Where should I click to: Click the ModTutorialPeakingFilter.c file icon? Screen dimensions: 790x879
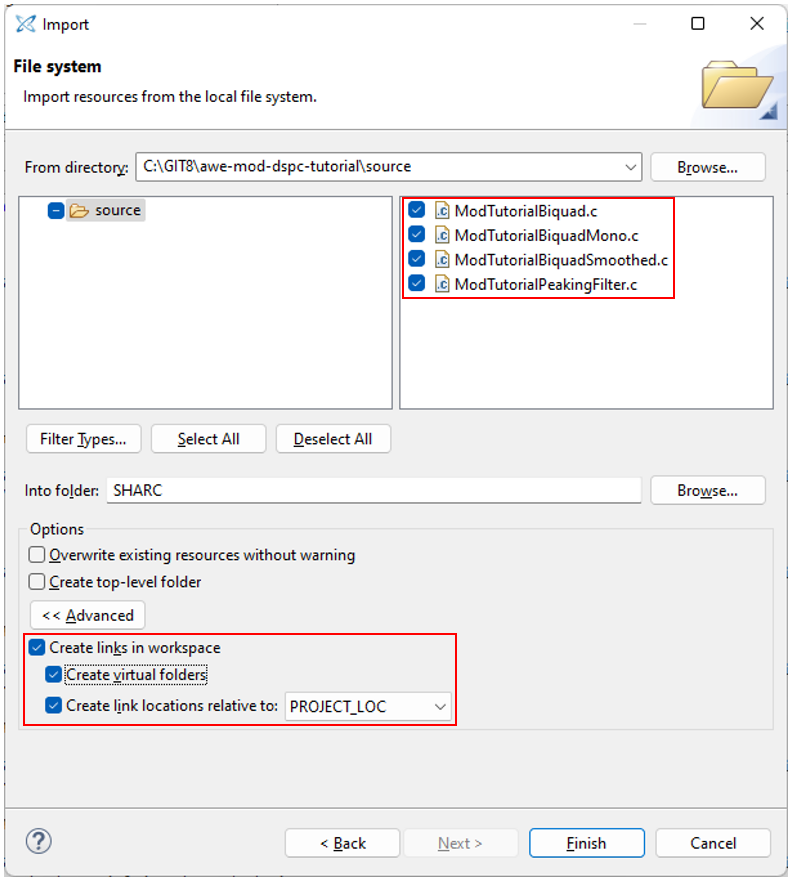[x=441, y=284]
